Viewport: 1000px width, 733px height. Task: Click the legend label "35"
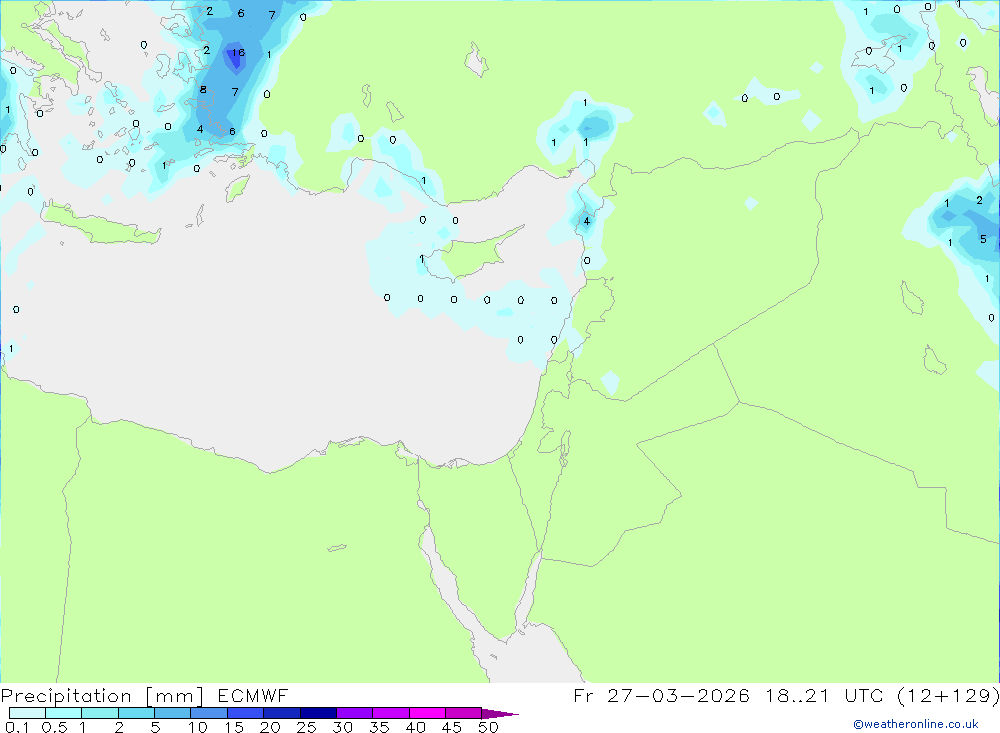(x=379, y=727)
